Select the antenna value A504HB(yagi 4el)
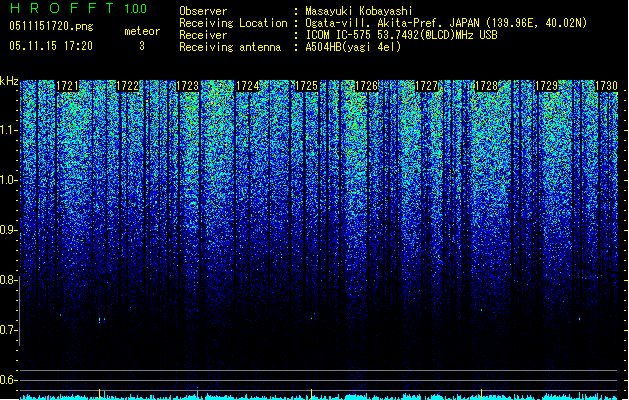Image resolution: width=629 pixels, height=400 pixels. coord(353,47)
